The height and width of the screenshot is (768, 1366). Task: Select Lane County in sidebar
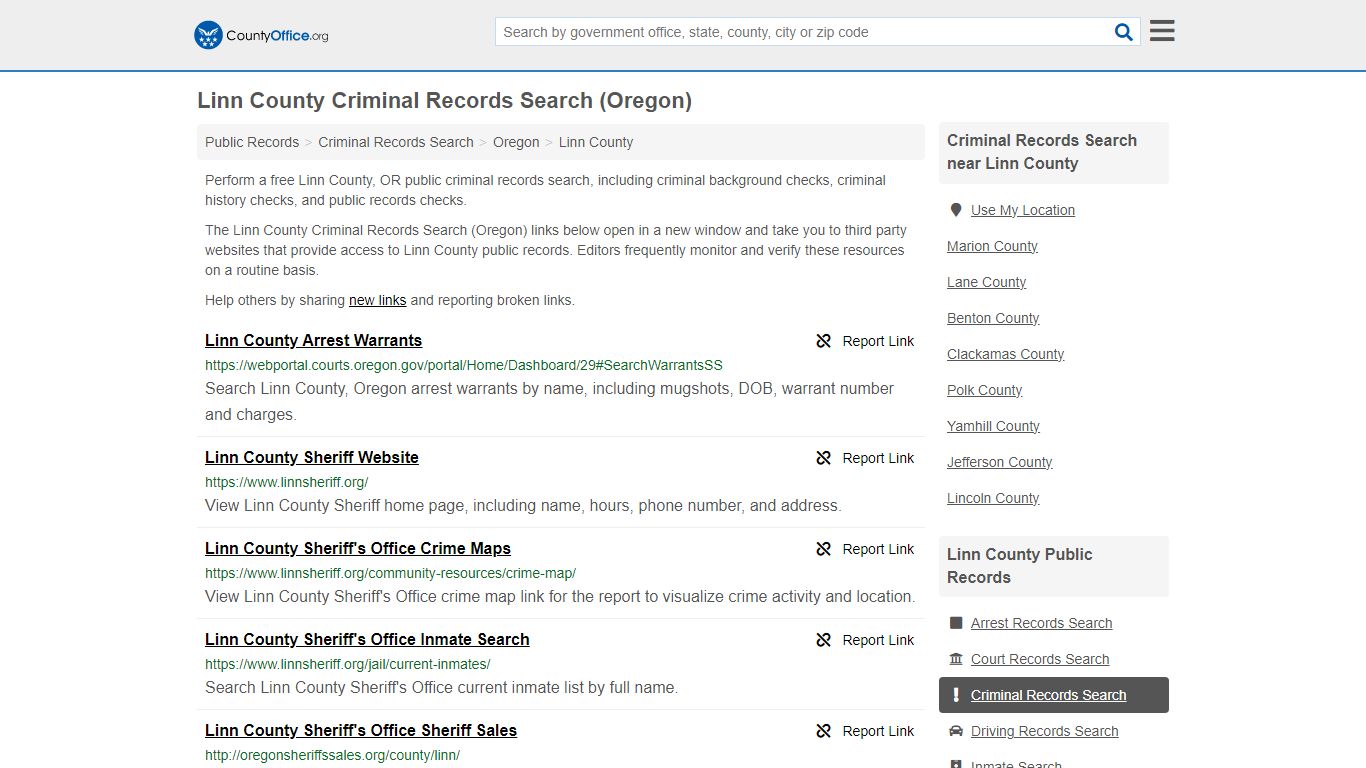coord(986,282)
